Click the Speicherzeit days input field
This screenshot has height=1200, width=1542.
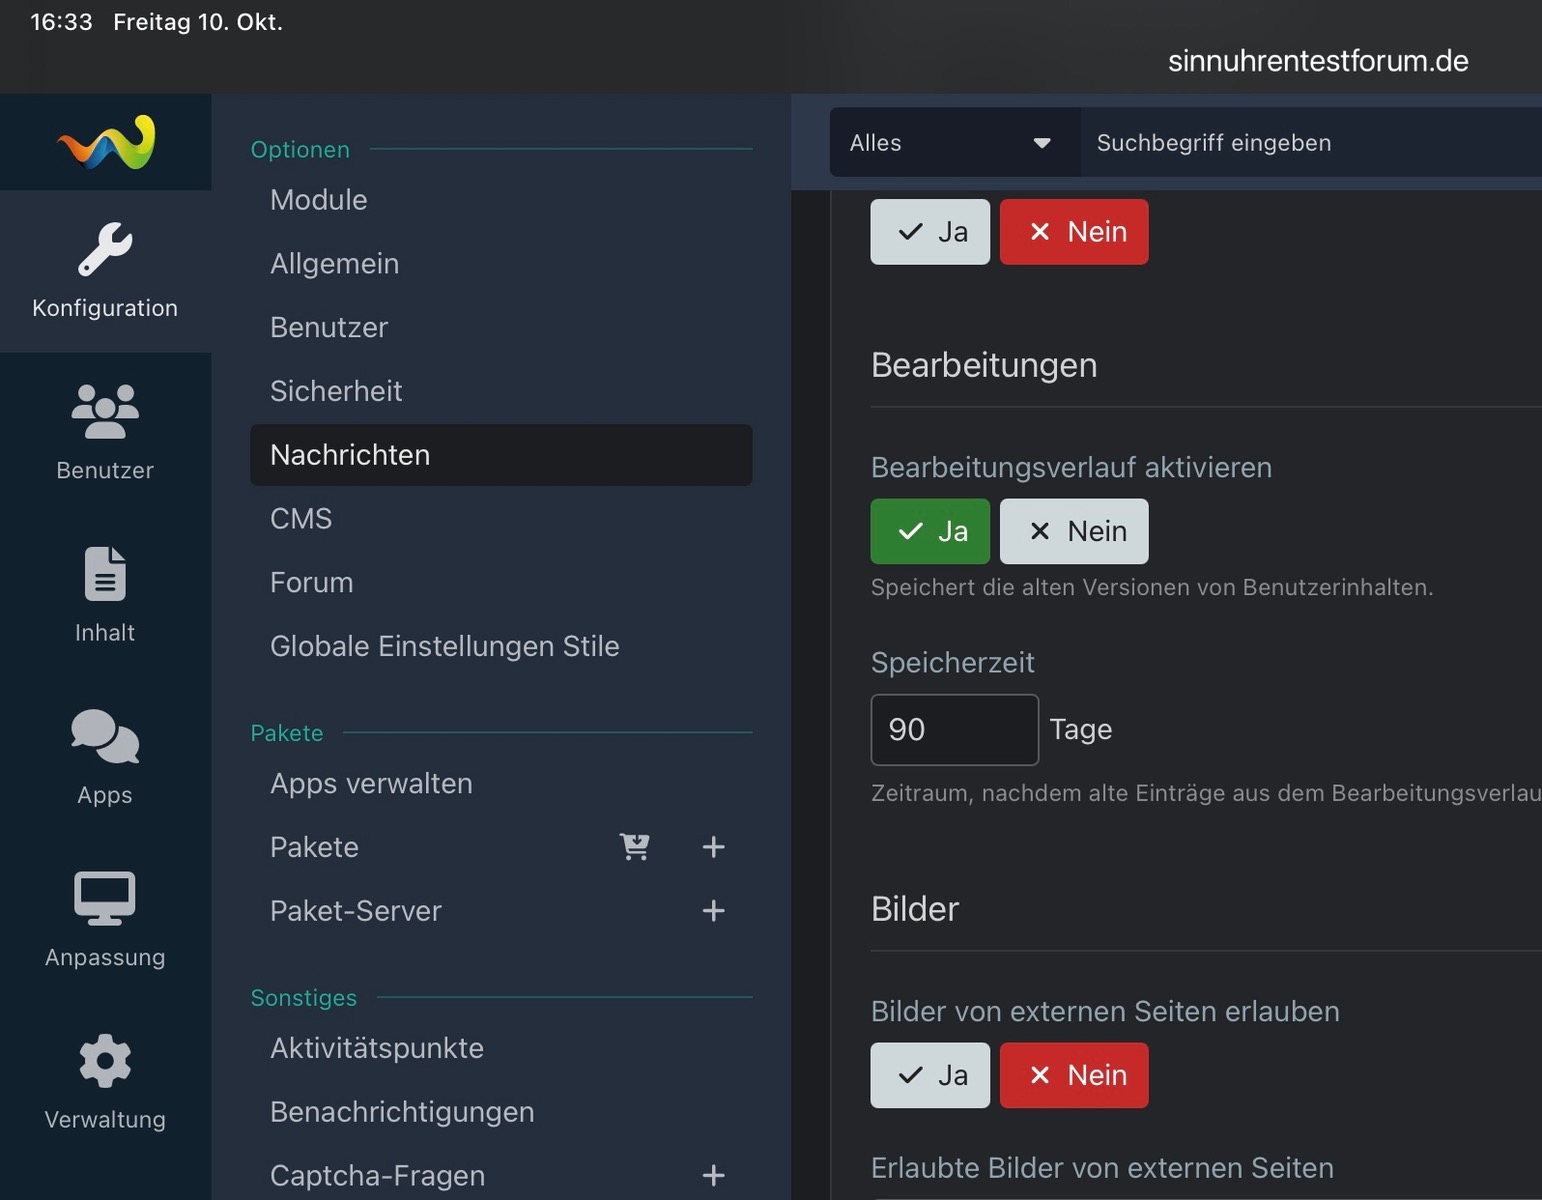tap(954, 730)
